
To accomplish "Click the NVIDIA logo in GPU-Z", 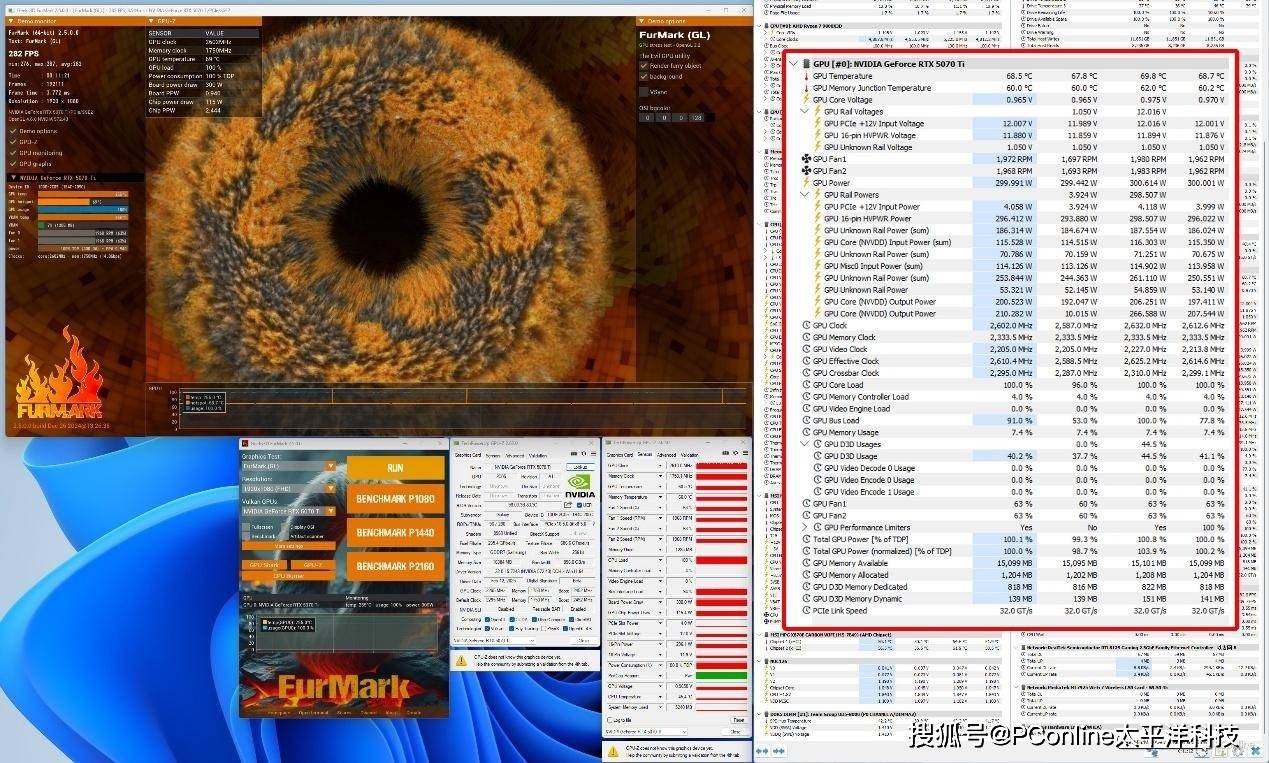I will 579,487.
